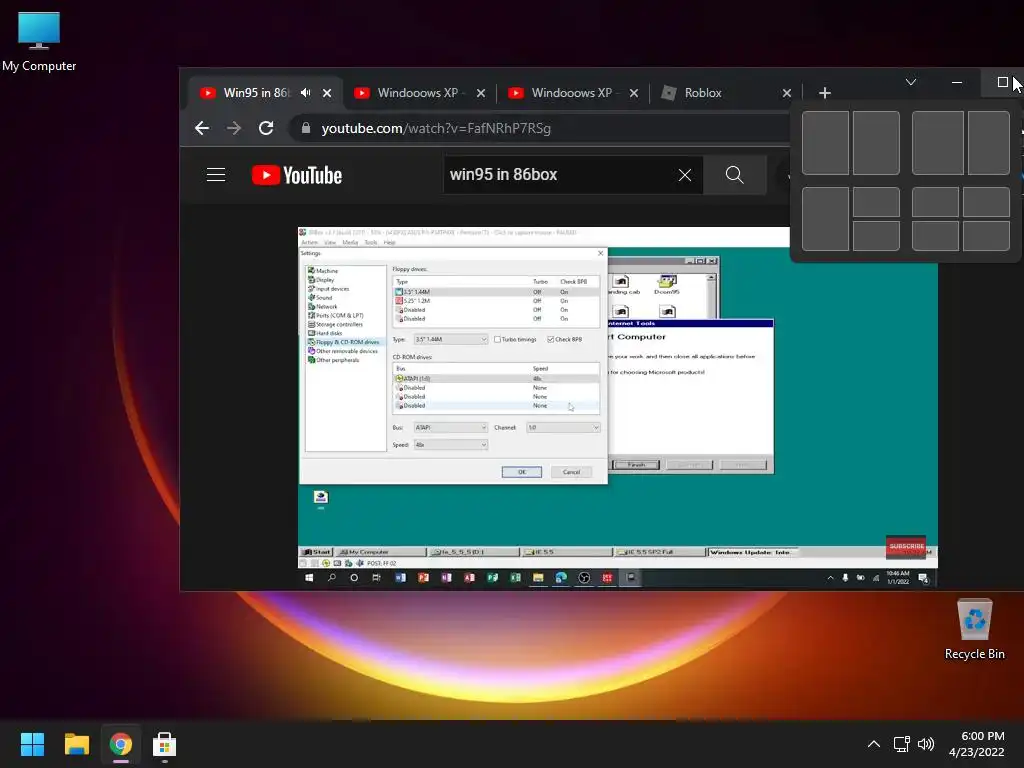The image size is (1024, 768).
Task: Snap window to bottom-right quadrant of four-zone layout
Action: point(986,236)
